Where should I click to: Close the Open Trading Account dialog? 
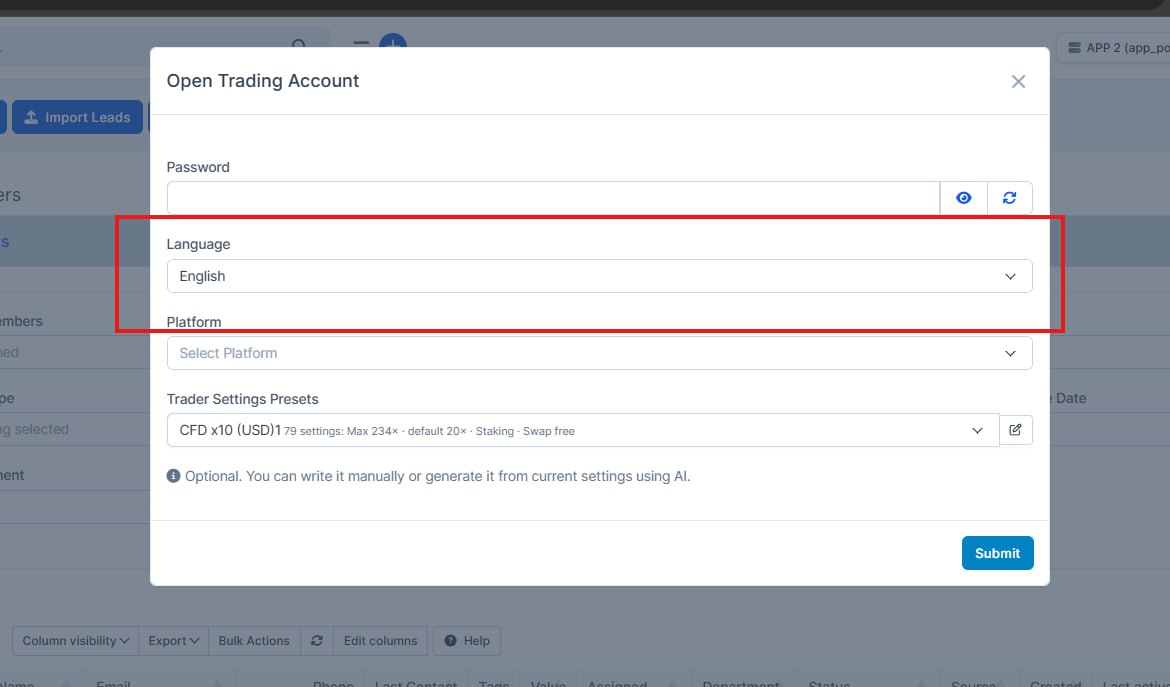point(1018,82)
